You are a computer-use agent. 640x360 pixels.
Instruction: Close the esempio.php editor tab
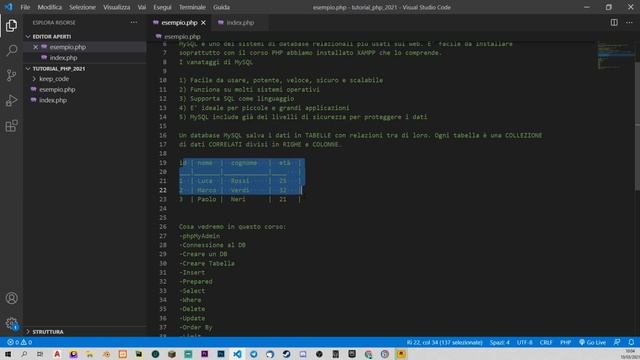coord(203,22)
